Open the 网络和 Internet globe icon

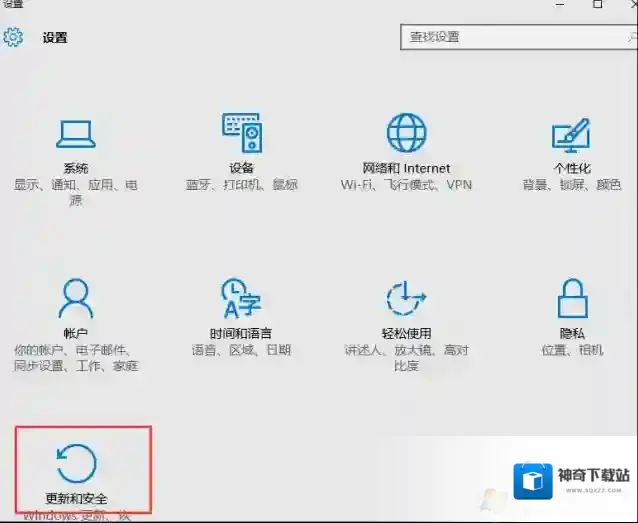pos(406,133)
